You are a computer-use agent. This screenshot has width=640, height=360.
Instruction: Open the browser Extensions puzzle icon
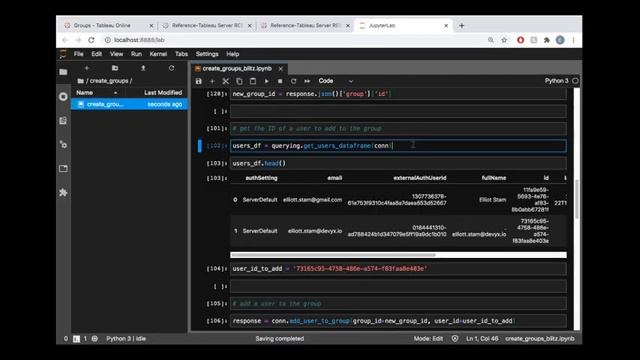547,40
